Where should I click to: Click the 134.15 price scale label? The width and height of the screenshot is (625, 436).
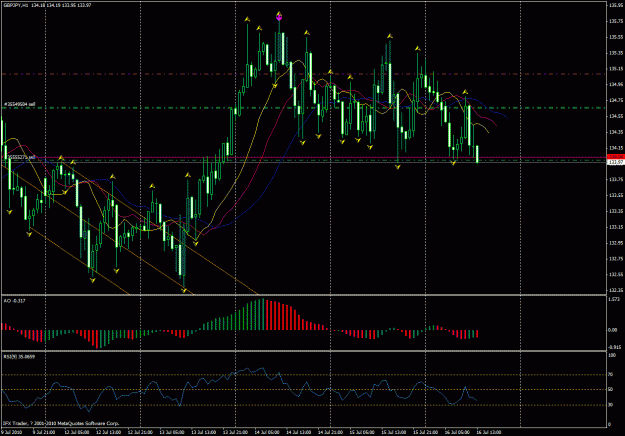[615, 147]
